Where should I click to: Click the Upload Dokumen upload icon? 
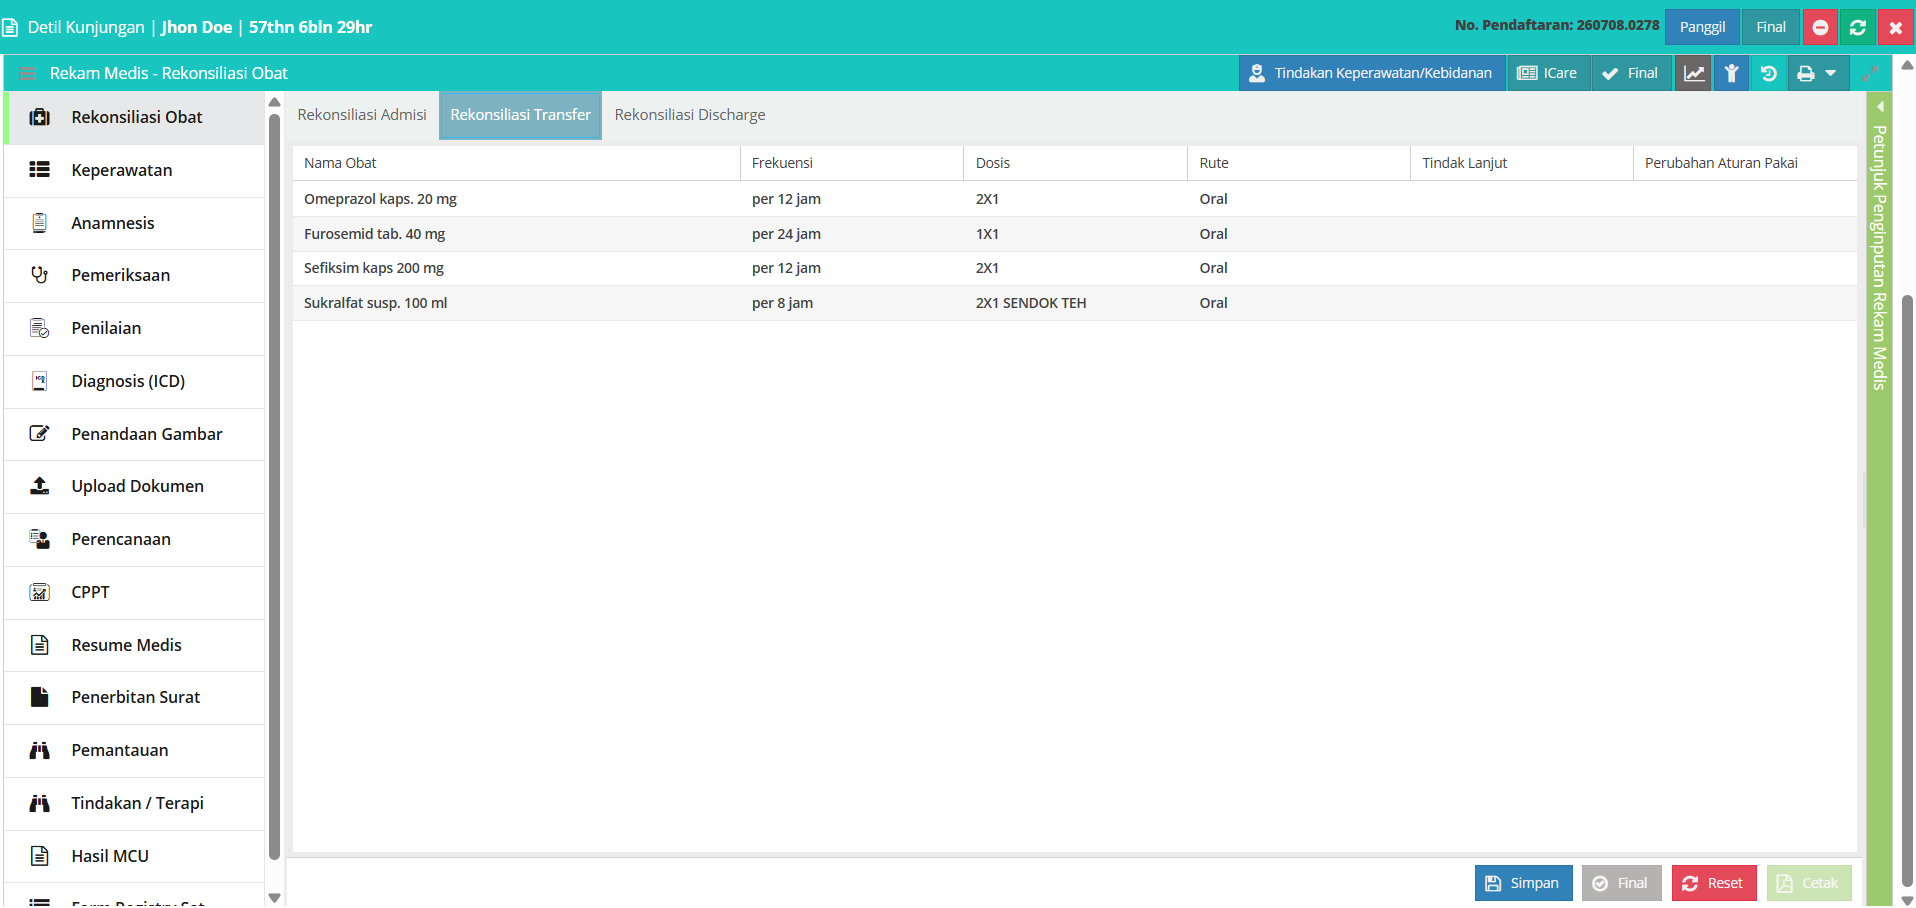(40, 486)
